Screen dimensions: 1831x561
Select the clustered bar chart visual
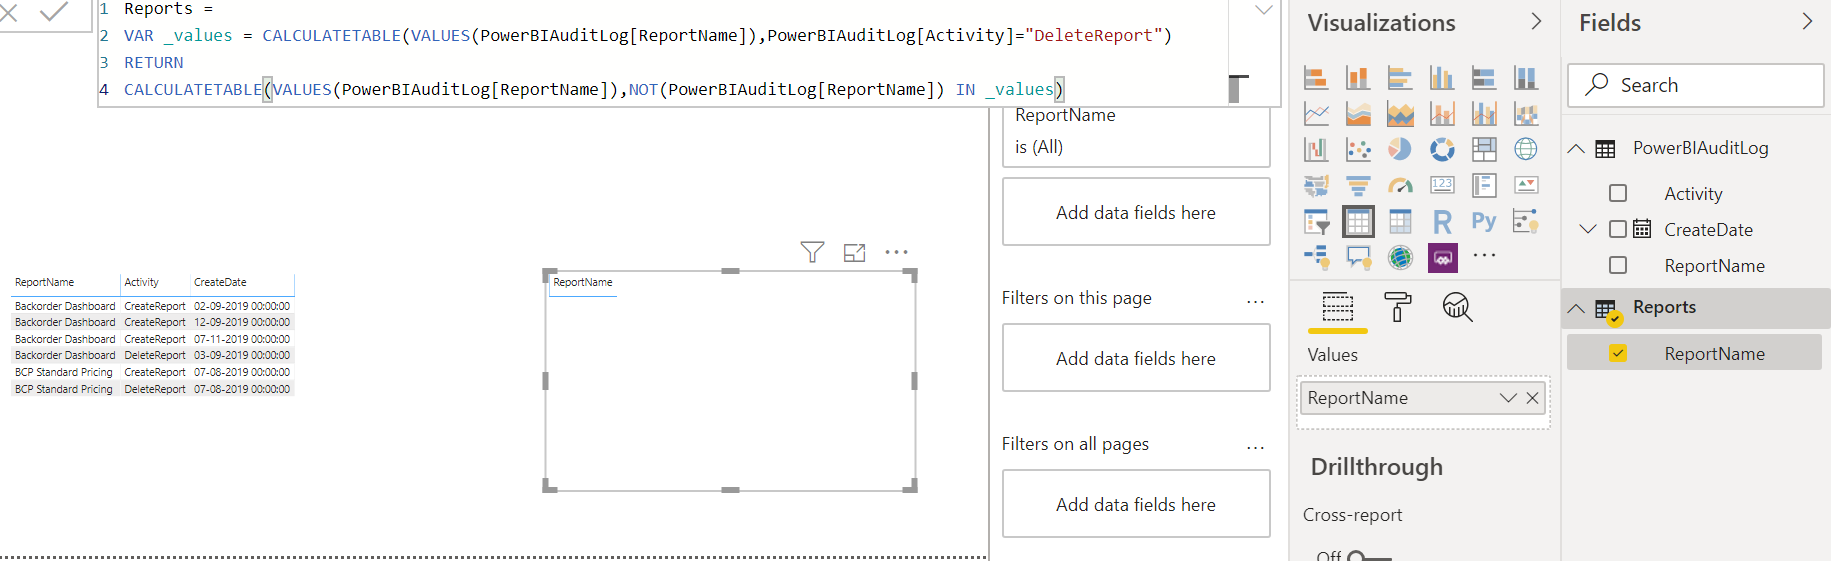point(1400,77)
